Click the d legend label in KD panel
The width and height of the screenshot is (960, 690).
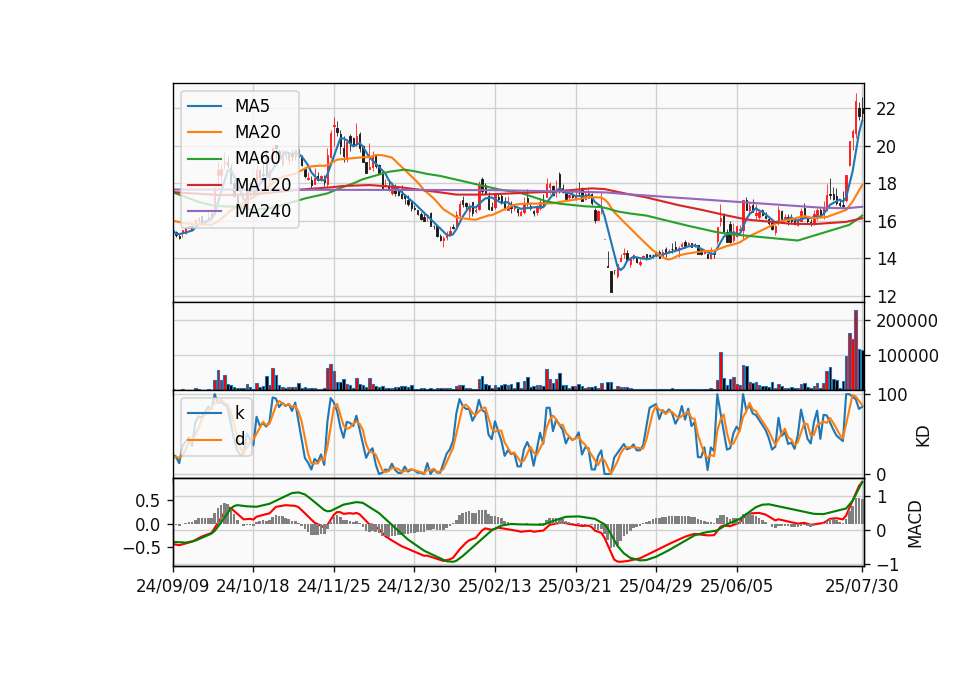[x=240, y=439]
